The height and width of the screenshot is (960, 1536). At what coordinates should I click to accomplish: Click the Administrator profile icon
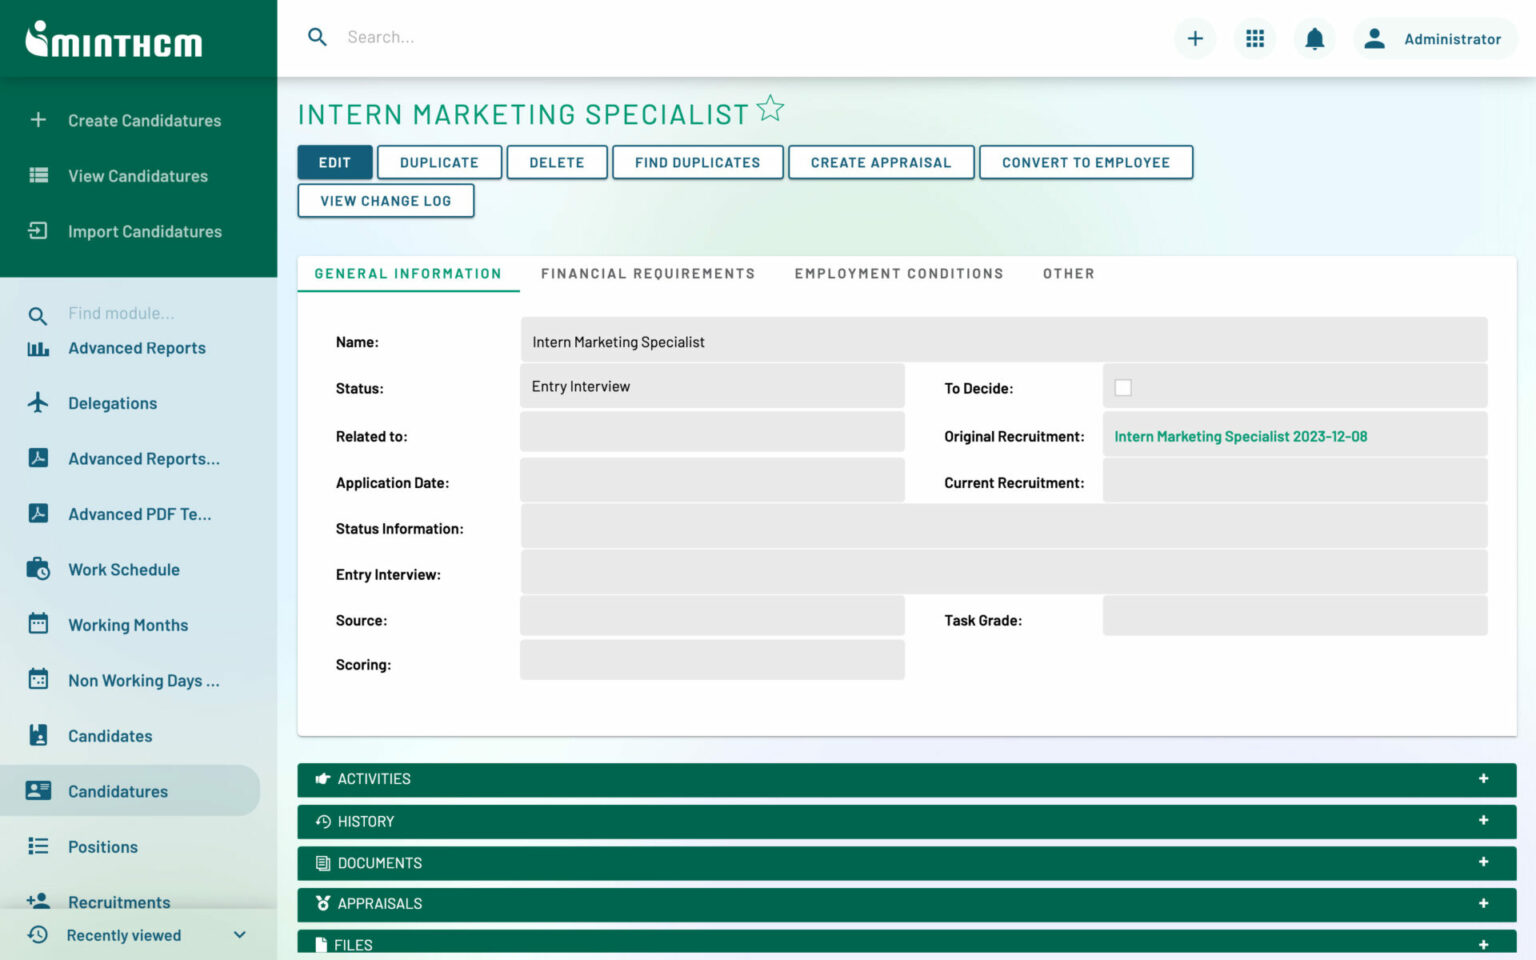1374,38
